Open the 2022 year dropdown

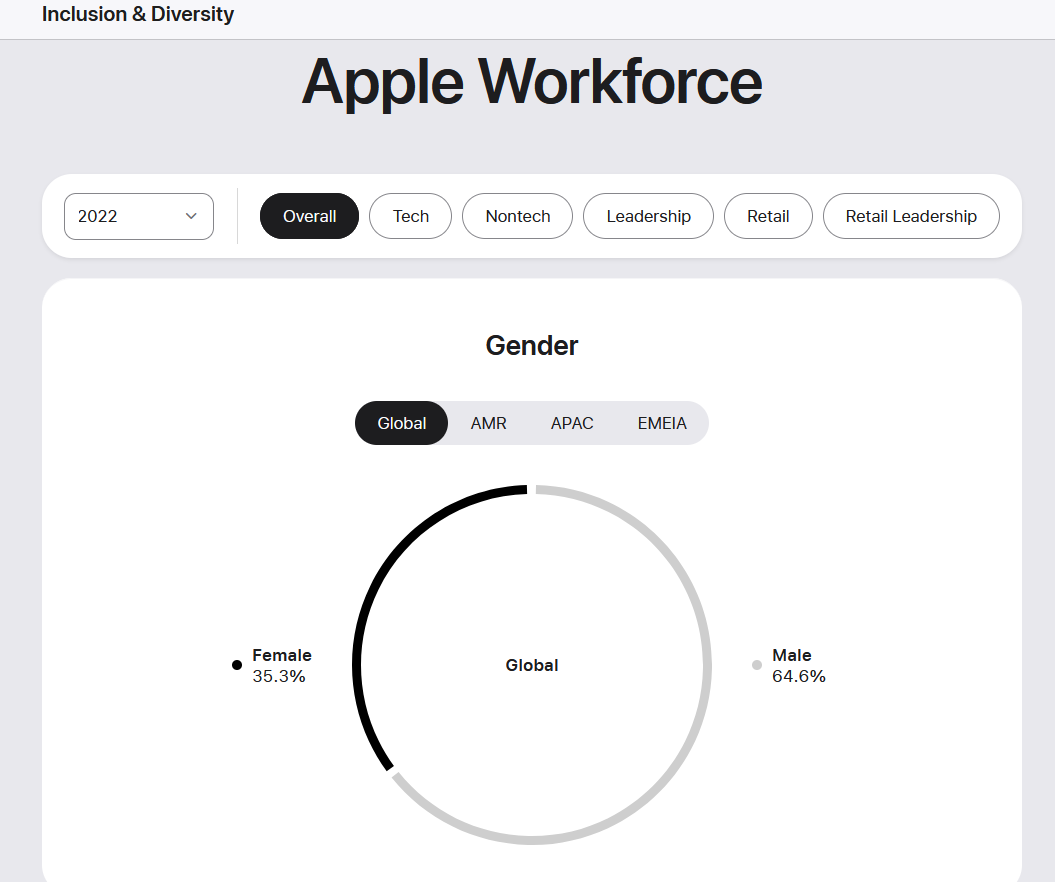139,216
